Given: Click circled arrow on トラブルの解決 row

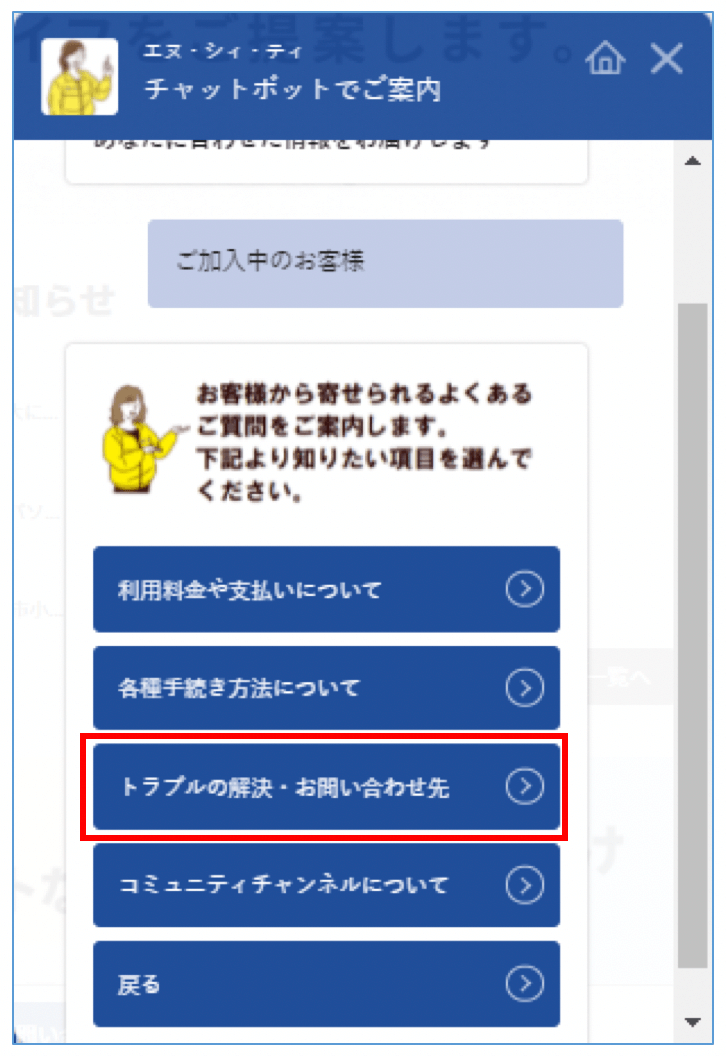Looking at the screenshot, I should point(525,786).
